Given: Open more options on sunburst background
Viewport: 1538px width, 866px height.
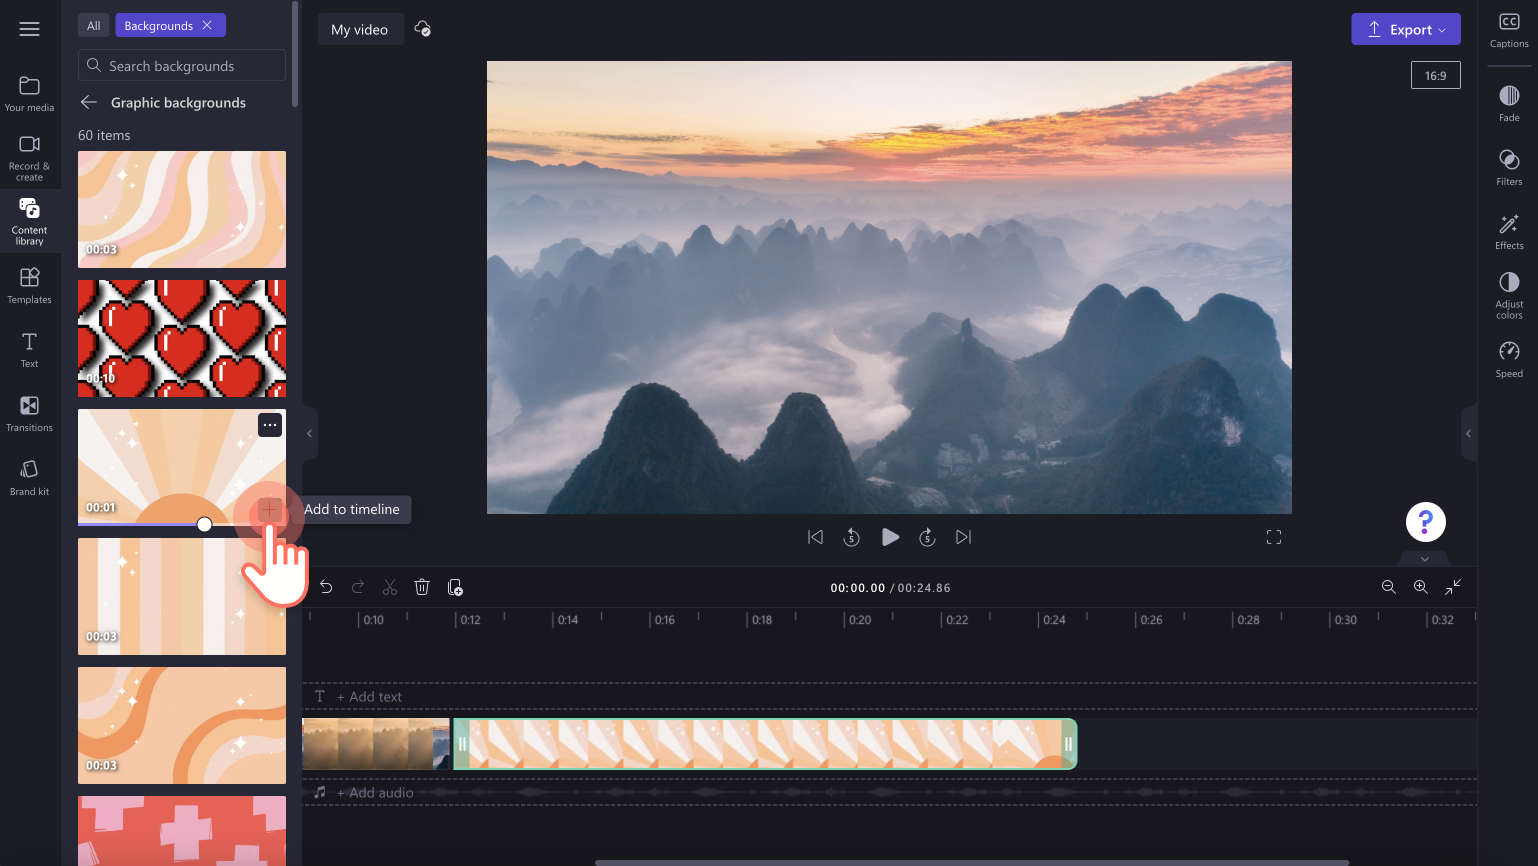Looking at the screenshot, I should [270, 425].
